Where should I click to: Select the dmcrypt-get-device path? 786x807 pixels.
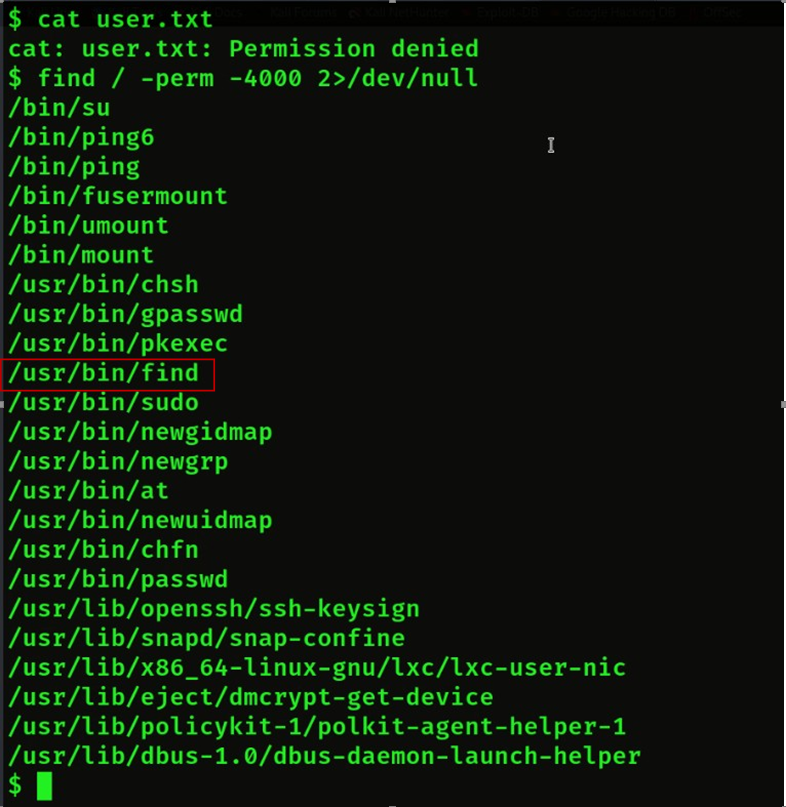[x=251, y=697]
